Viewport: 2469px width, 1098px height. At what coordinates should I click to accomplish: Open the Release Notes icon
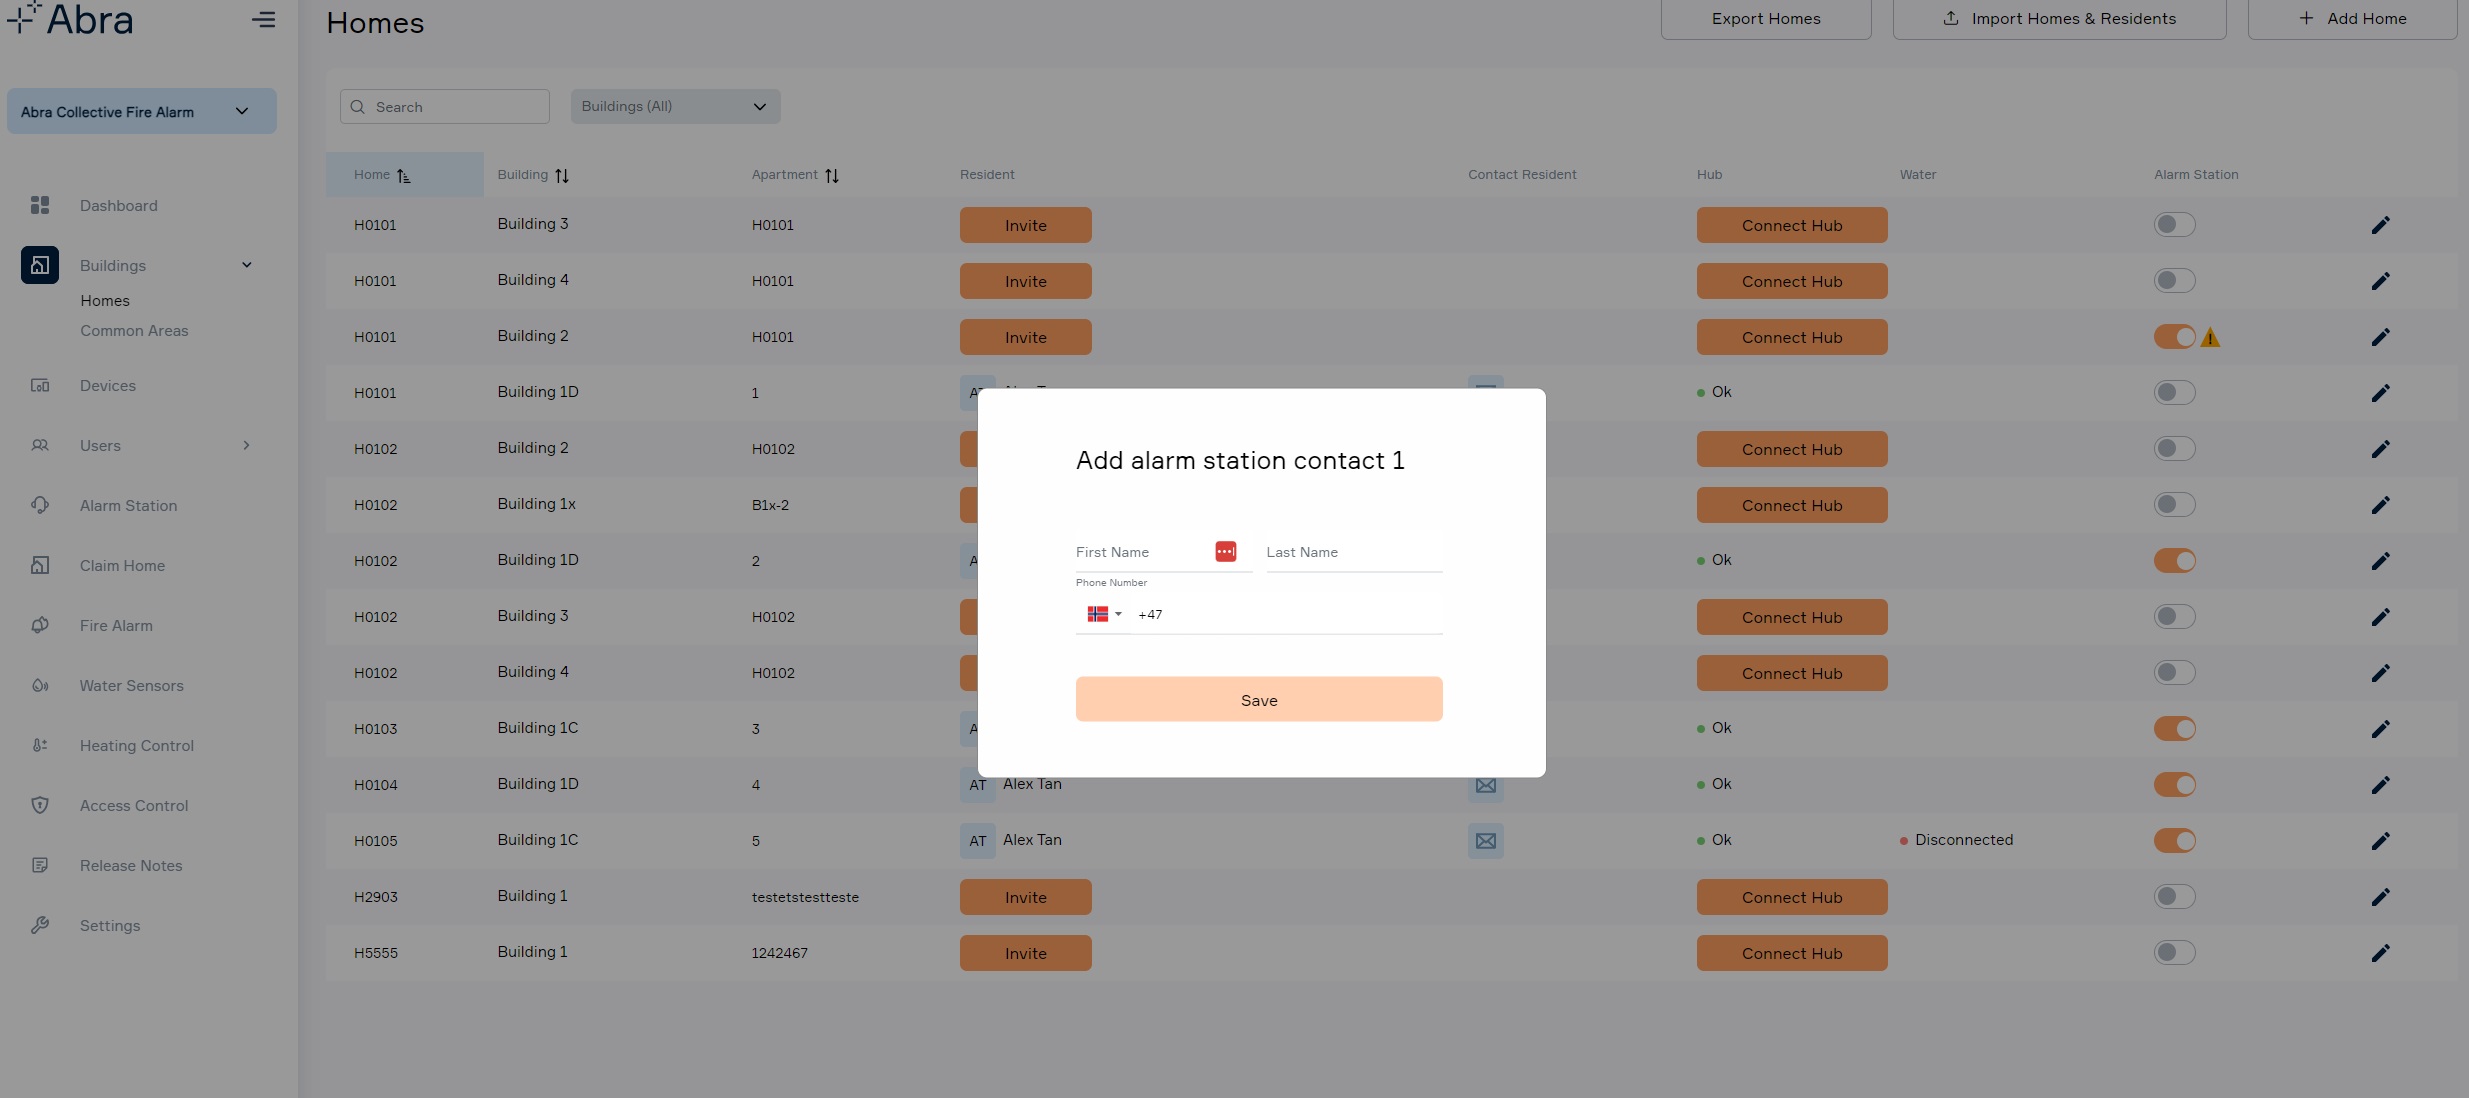click(x=40, y=865)
